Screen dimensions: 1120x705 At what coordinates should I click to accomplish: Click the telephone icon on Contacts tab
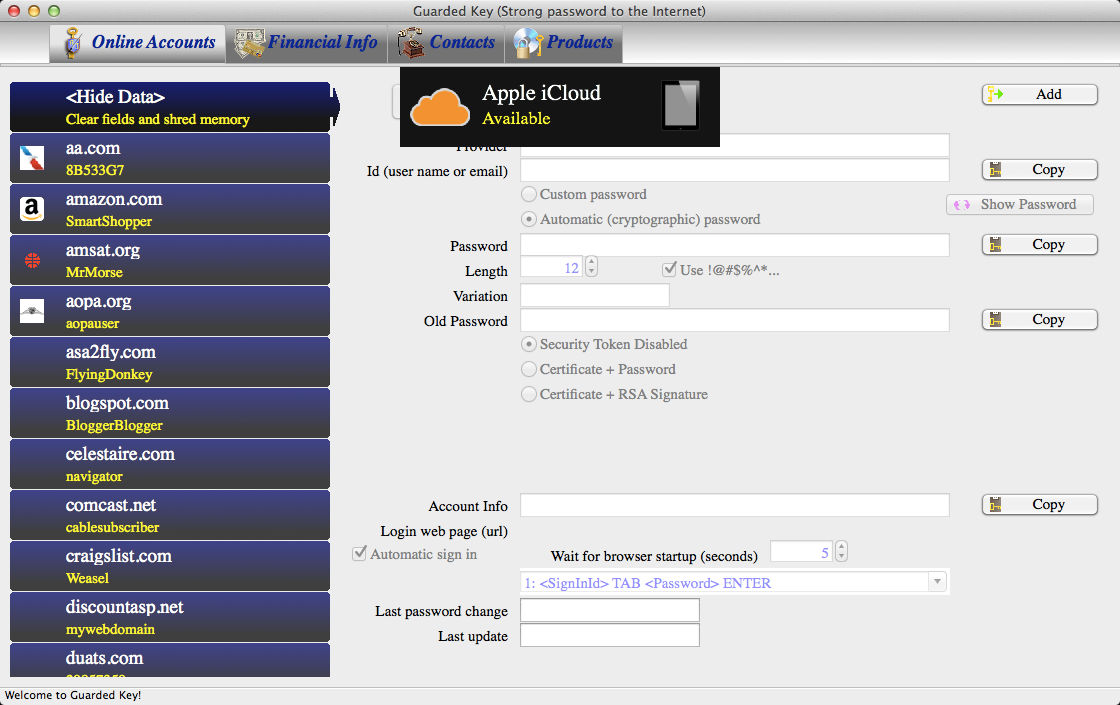(410, 43)
